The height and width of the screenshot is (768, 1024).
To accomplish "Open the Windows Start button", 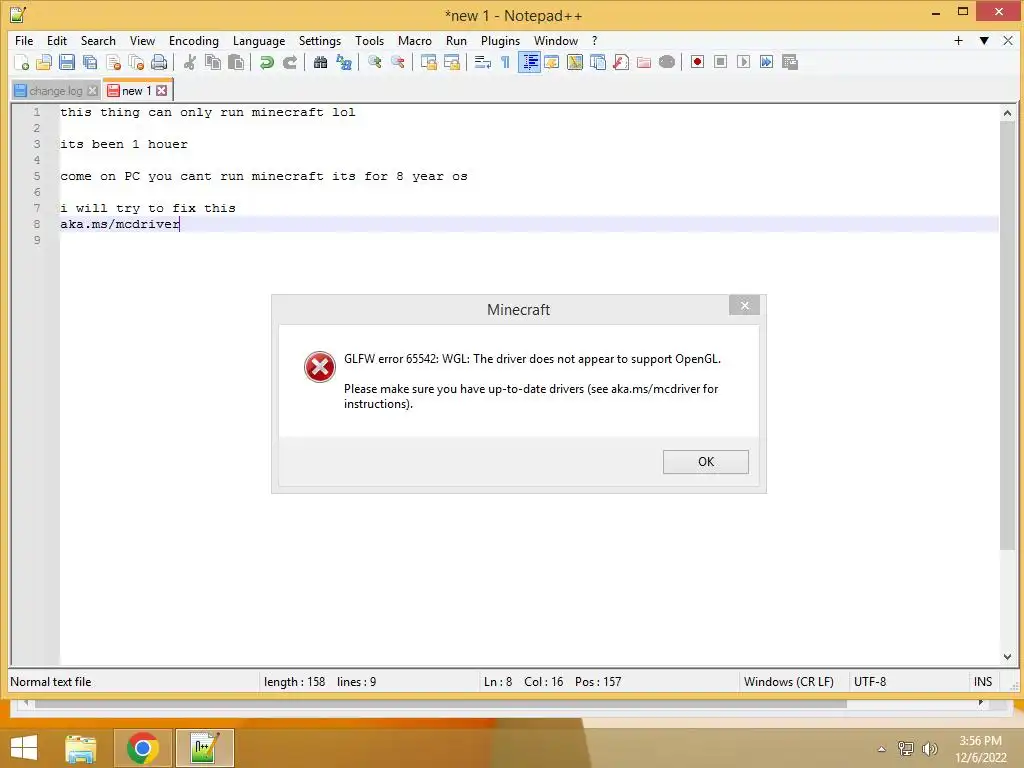I will point(24,748).
